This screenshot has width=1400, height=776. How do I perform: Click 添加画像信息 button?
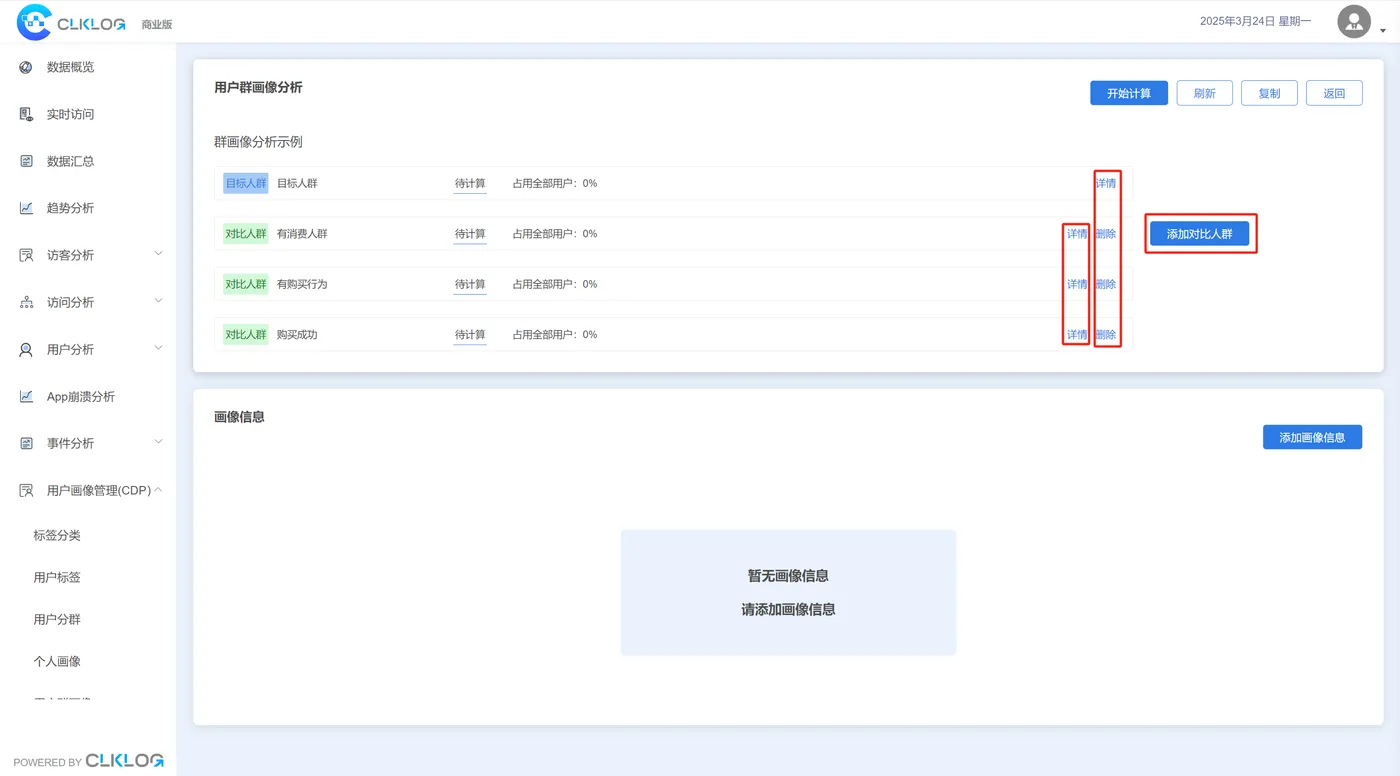point(1312,437)
